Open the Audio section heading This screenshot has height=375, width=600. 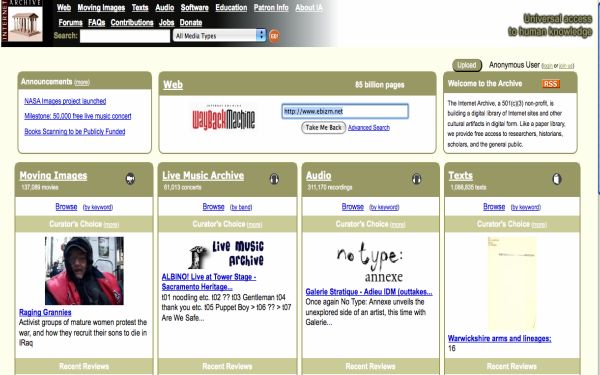(x=318, y=176)
